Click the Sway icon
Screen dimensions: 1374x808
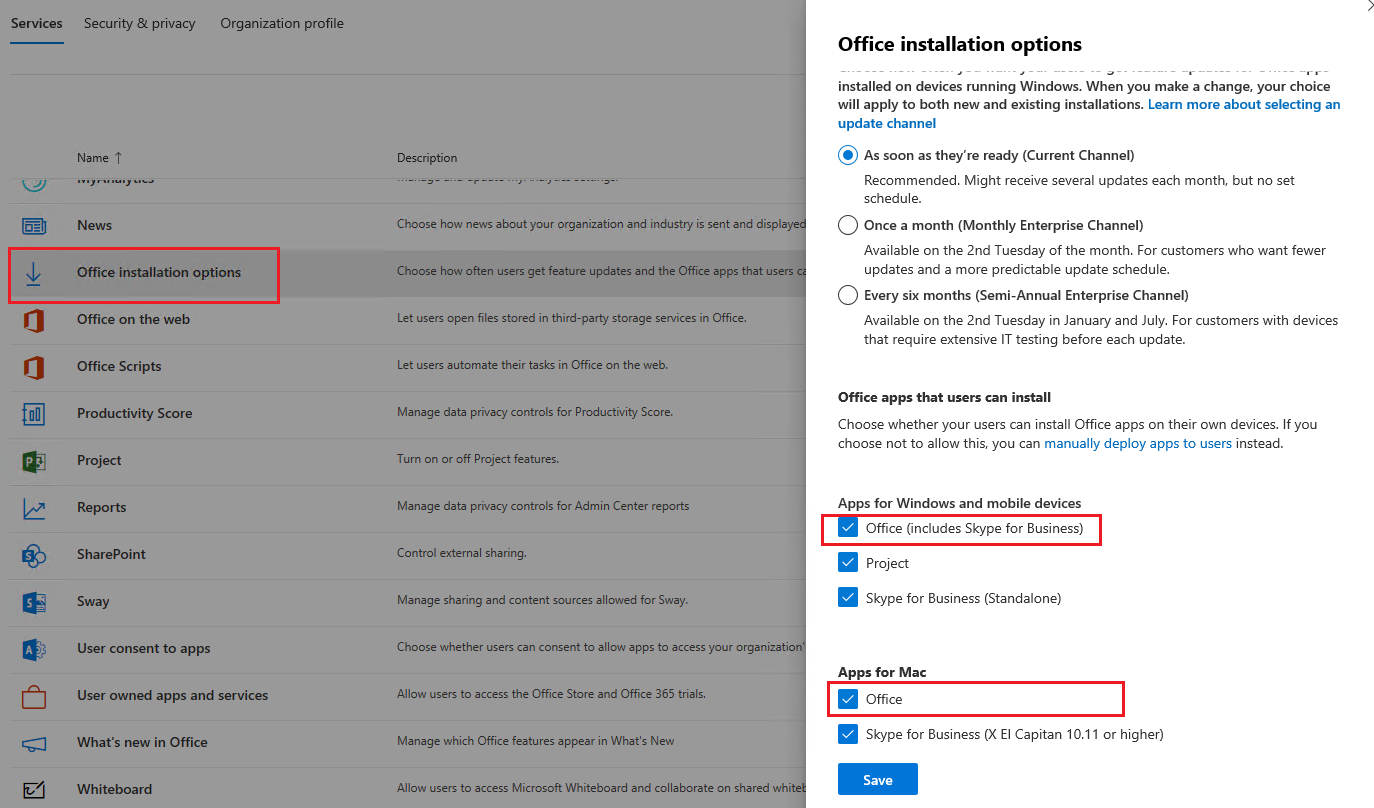(x=34, y=602)
